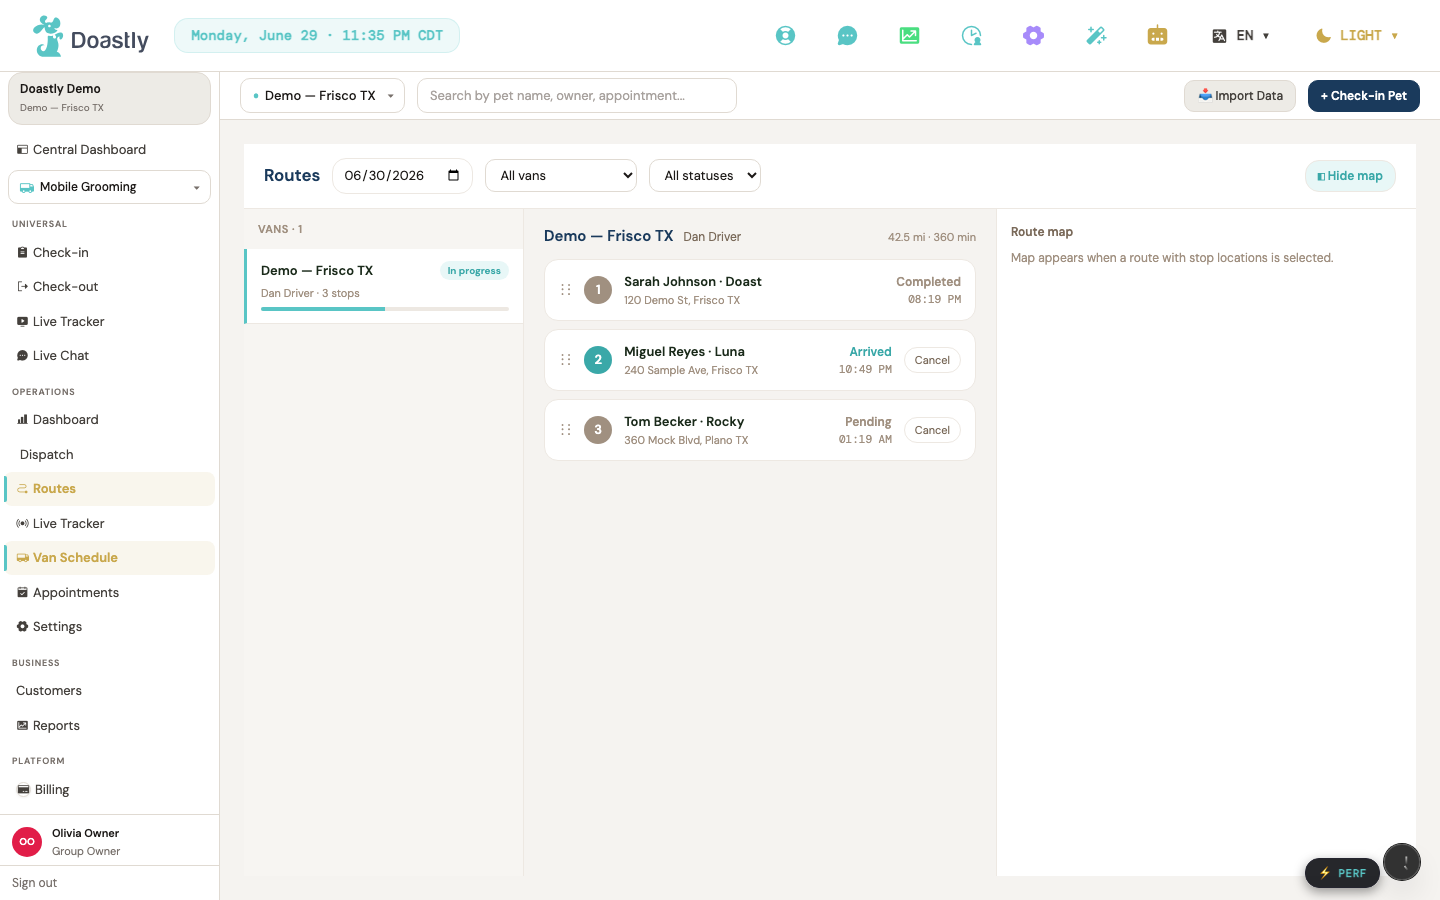Click the route progress bar on van card
The width and height of the screenshot is (1440, 900).
pos(384,309)
